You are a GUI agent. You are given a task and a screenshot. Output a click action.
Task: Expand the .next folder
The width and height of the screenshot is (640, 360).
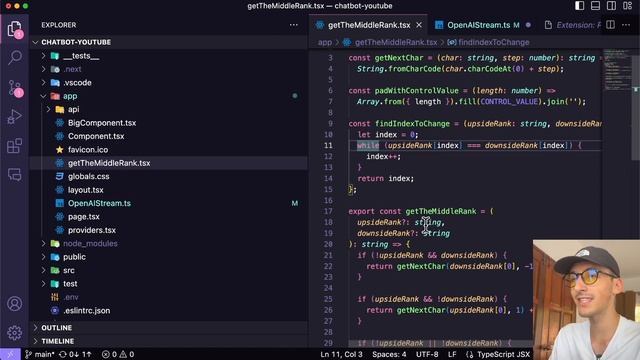(168, 69)
